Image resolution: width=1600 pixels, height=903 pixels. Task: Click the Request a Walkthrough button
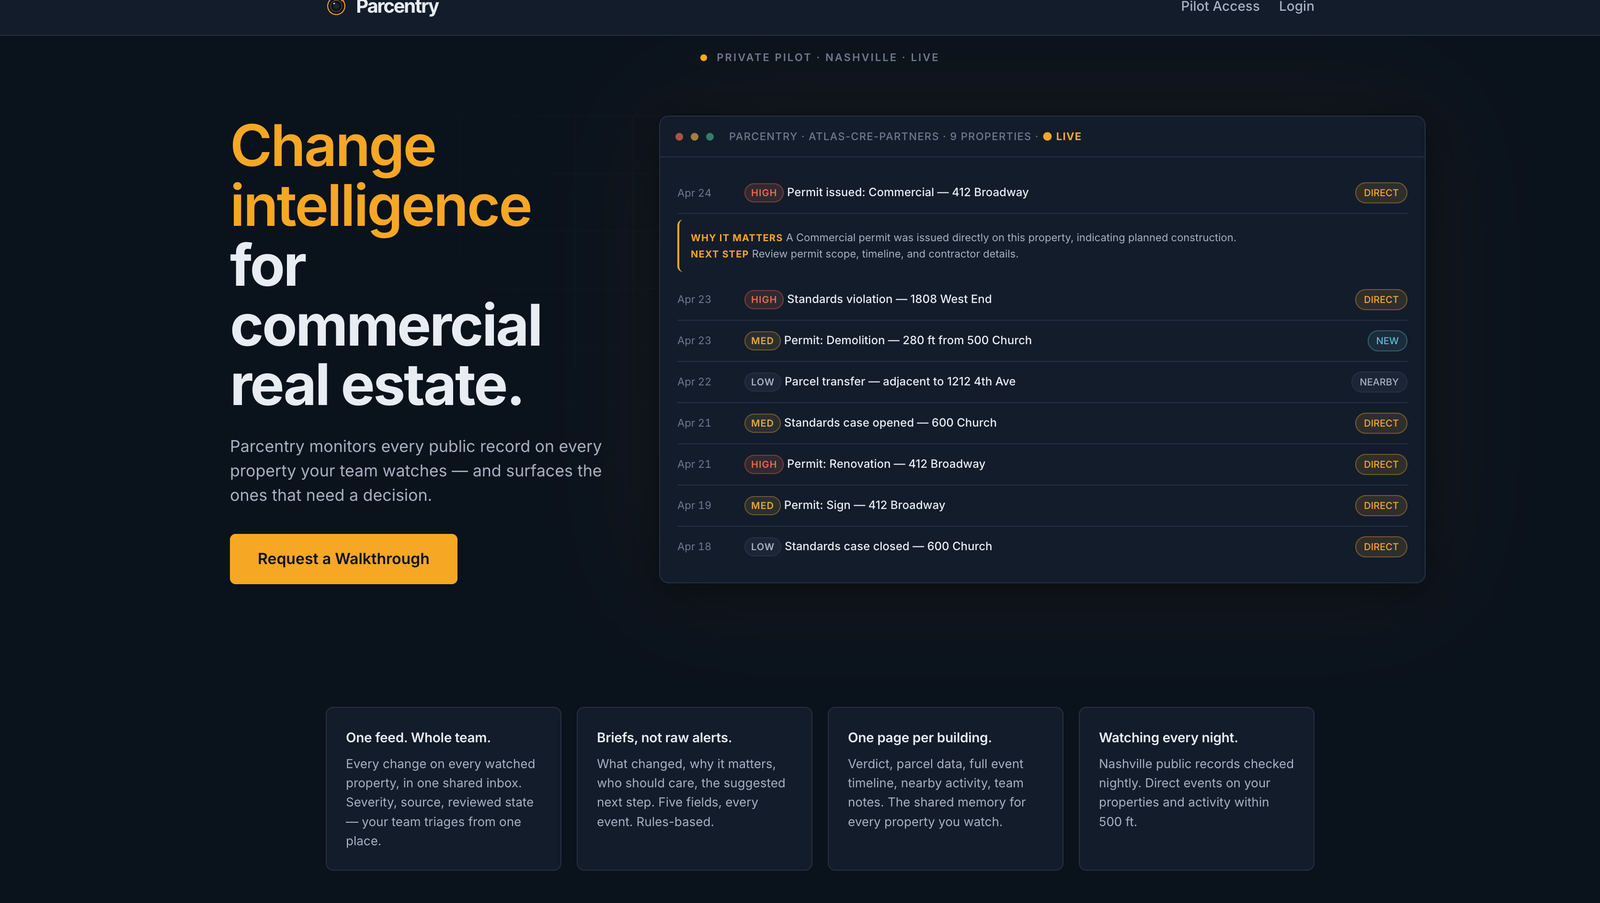click(x=343, y=559)
